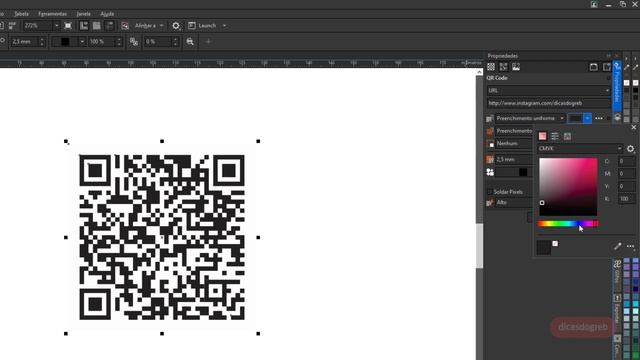Close the color picker popup
Screen dimensions: 640x360
coord(633,127)
